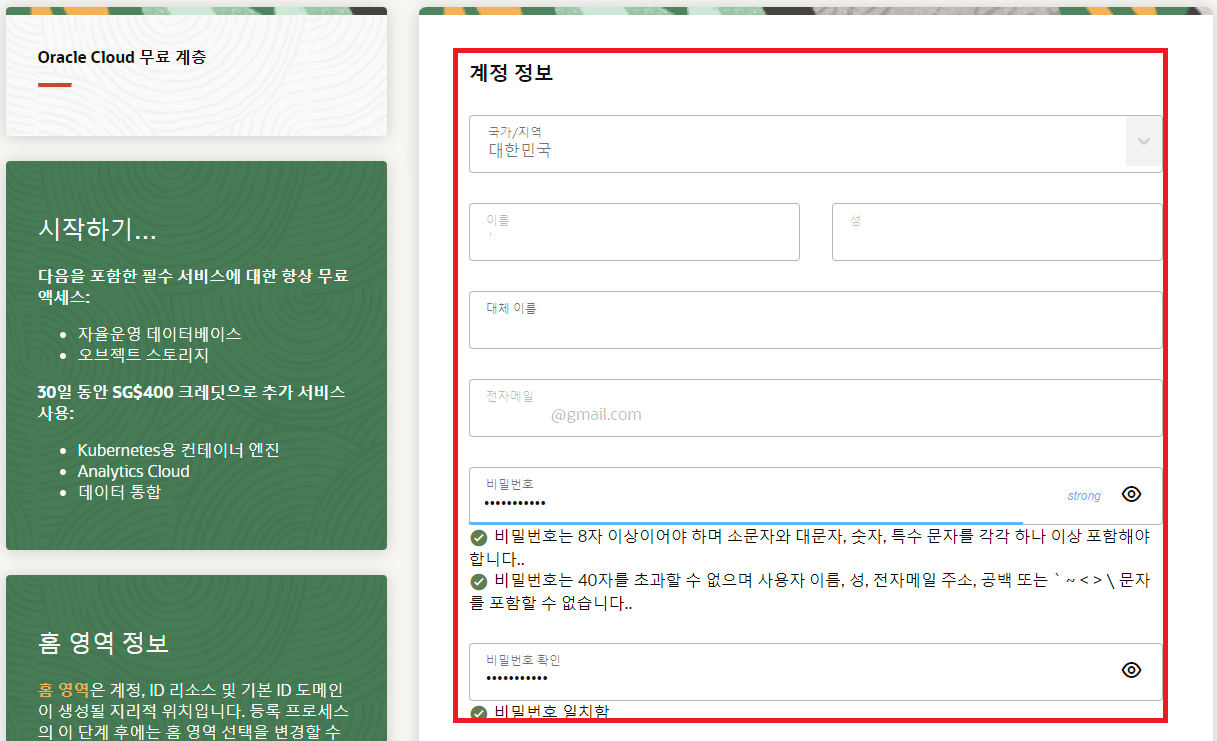Click the blue password strength bar
This screenshot has width=1217, height=741.
746,523
